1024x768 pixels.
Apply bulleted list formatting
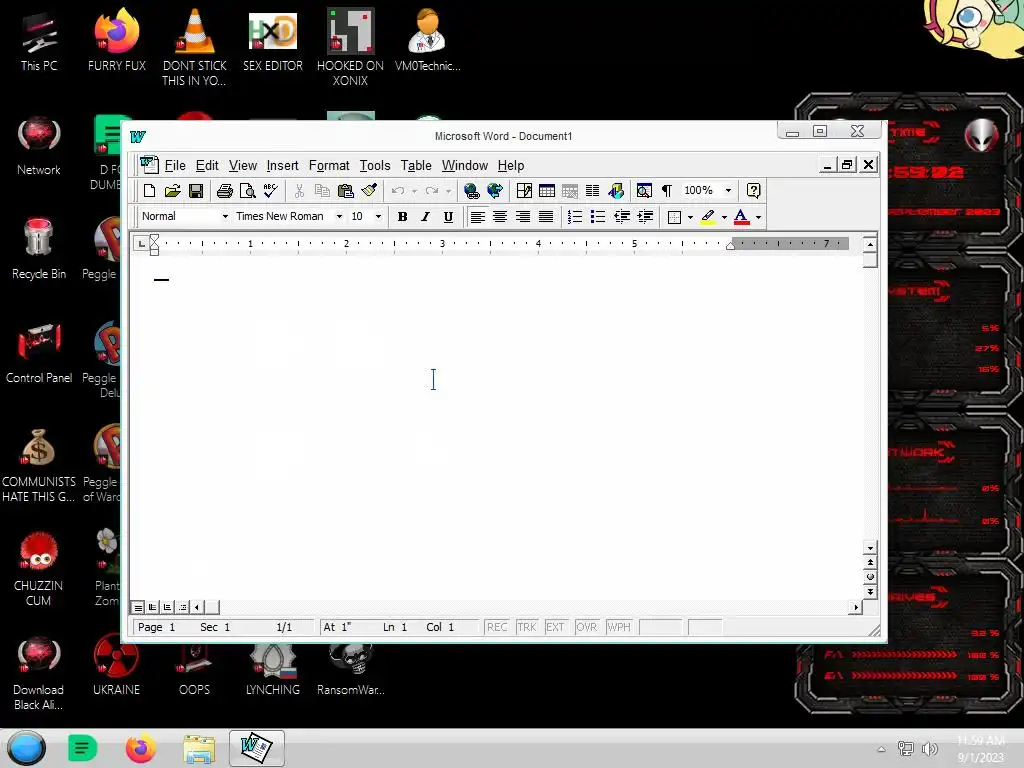point(598,217)
